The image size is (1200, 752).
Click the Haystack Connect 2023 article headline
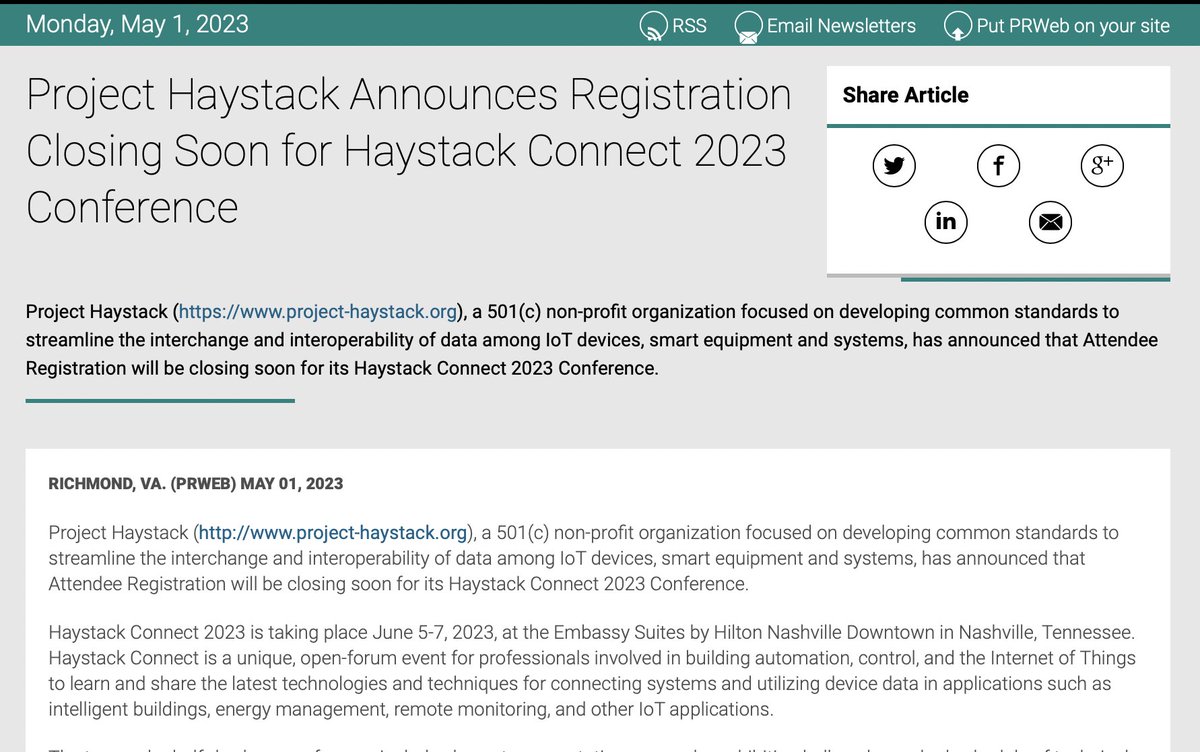coord(409,151)
